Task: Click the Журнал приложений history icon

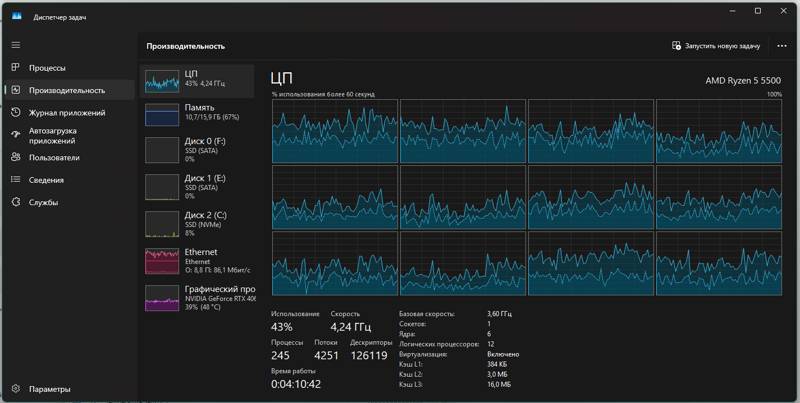Action: click(16, 113)
